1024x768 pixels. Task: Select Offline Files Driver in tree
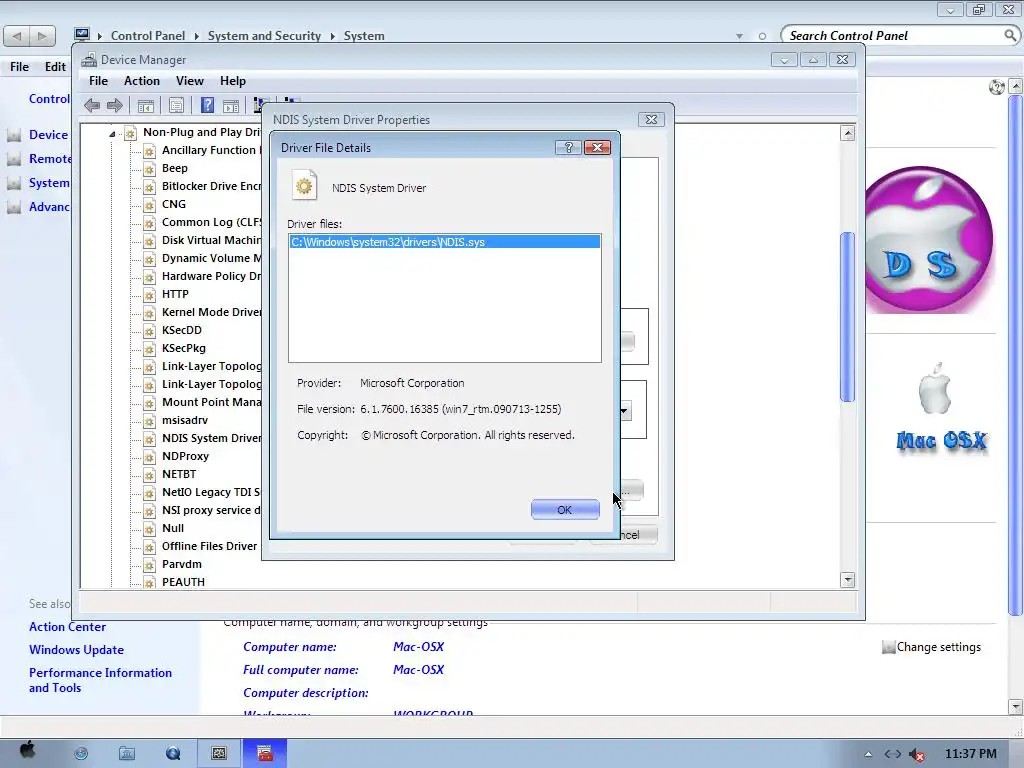(x=210, y=546)
